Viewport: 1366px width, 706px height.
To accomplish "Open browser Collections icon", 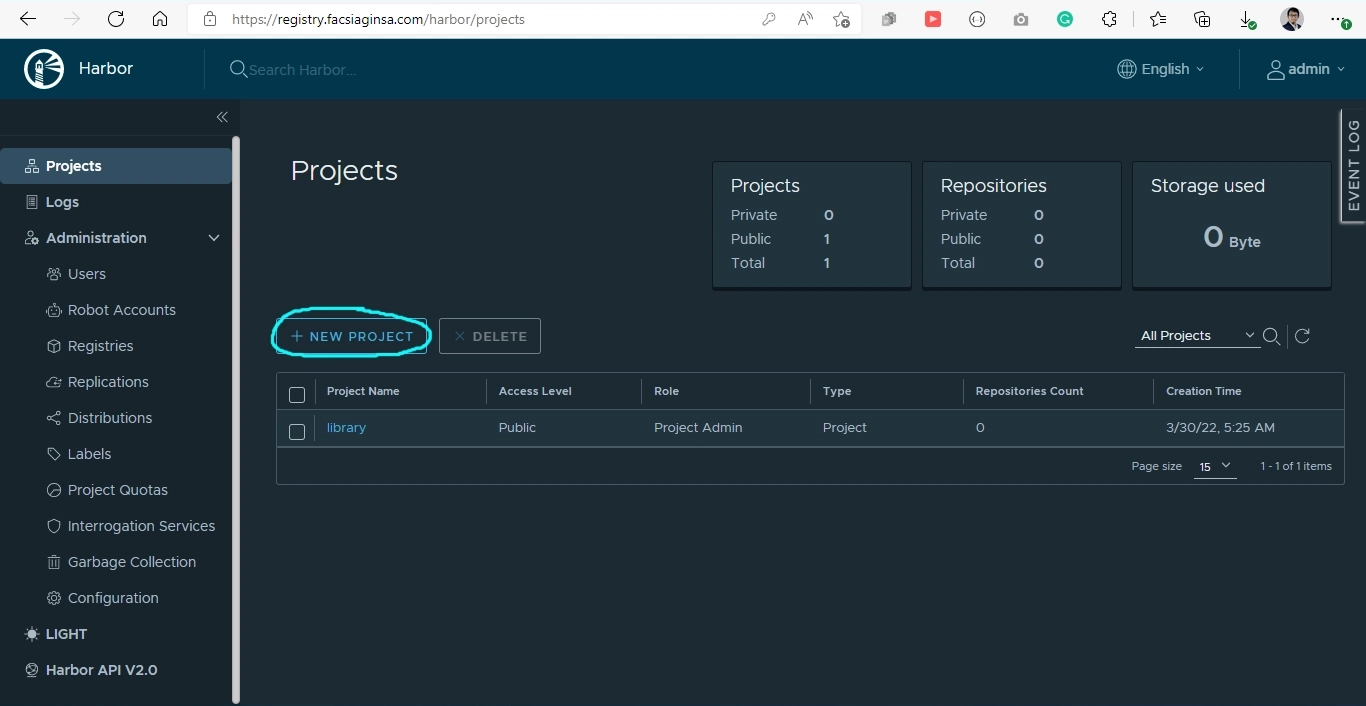I will (1203, 19).
